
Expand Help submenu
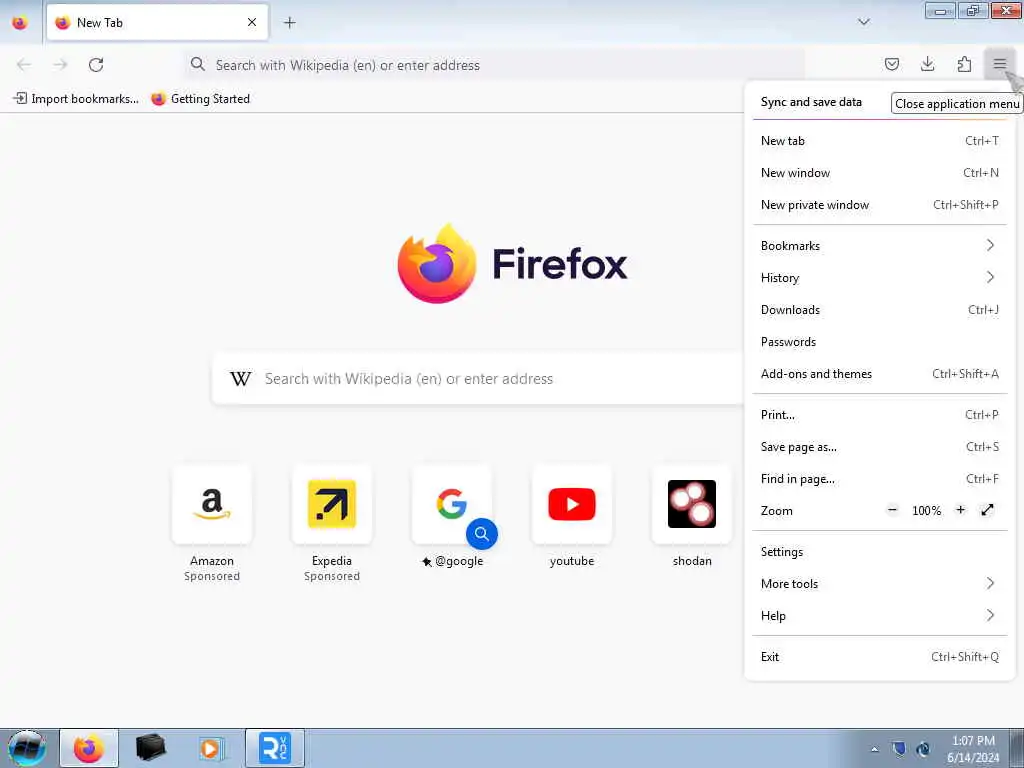coord(880,616)
